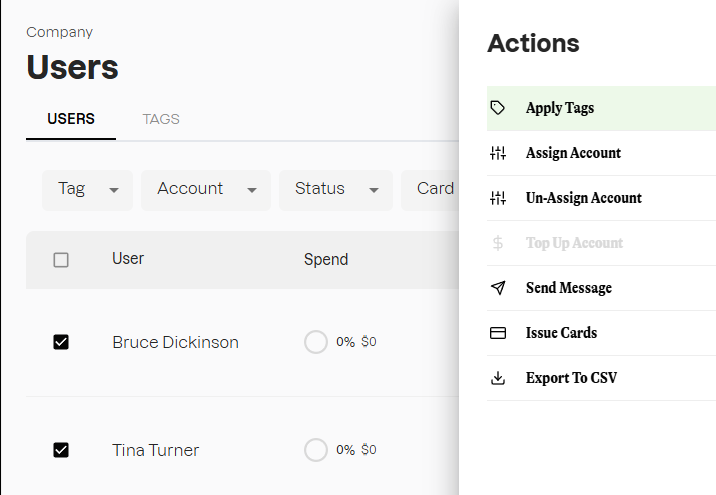716x495 pixels.
Task: Expand the Account filter dropdown
Action: 206,189
